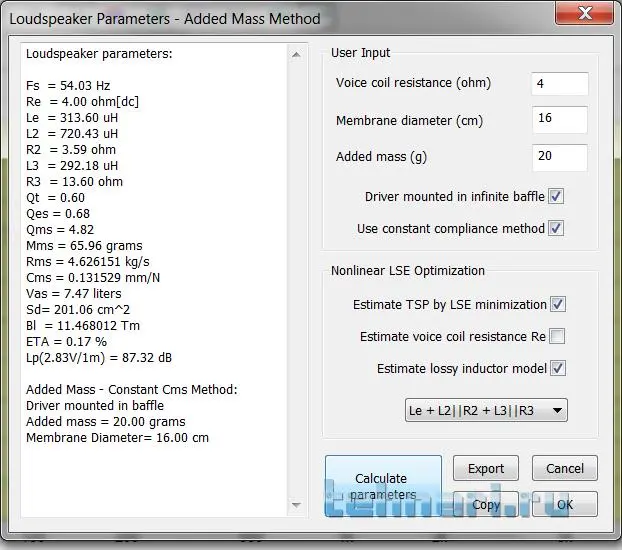Click the line 'Qt = 0.60'
Image resolution: width=622 pixels, height=550 pixels.
pos(56,198)
